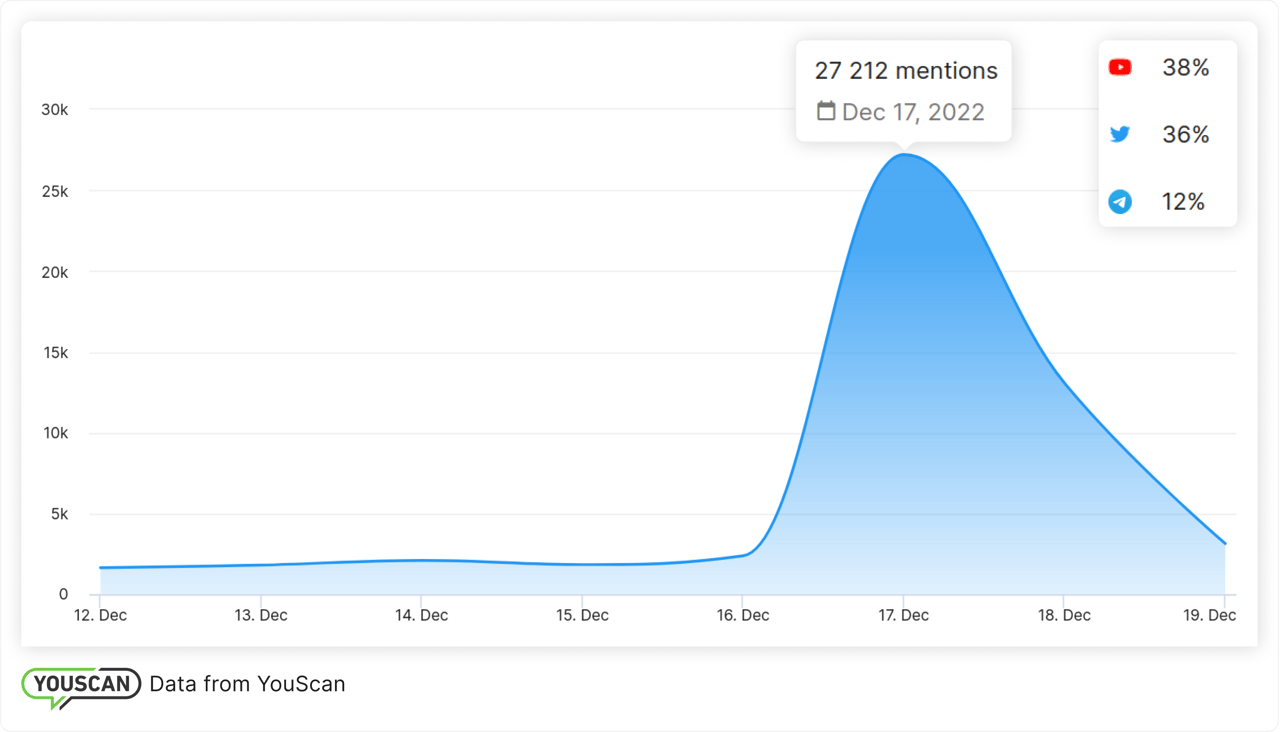The height and width of the screenshot is (732, 1280).
Task: Click the "15k" y-axis label
Action: pos(54,353)
